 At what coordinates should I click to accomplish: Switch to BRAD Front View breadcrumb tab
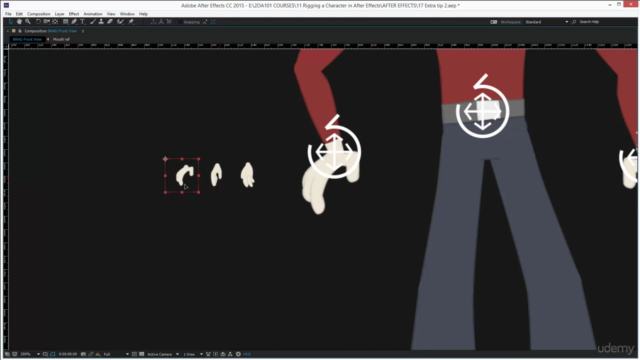(x=27, y=39)
